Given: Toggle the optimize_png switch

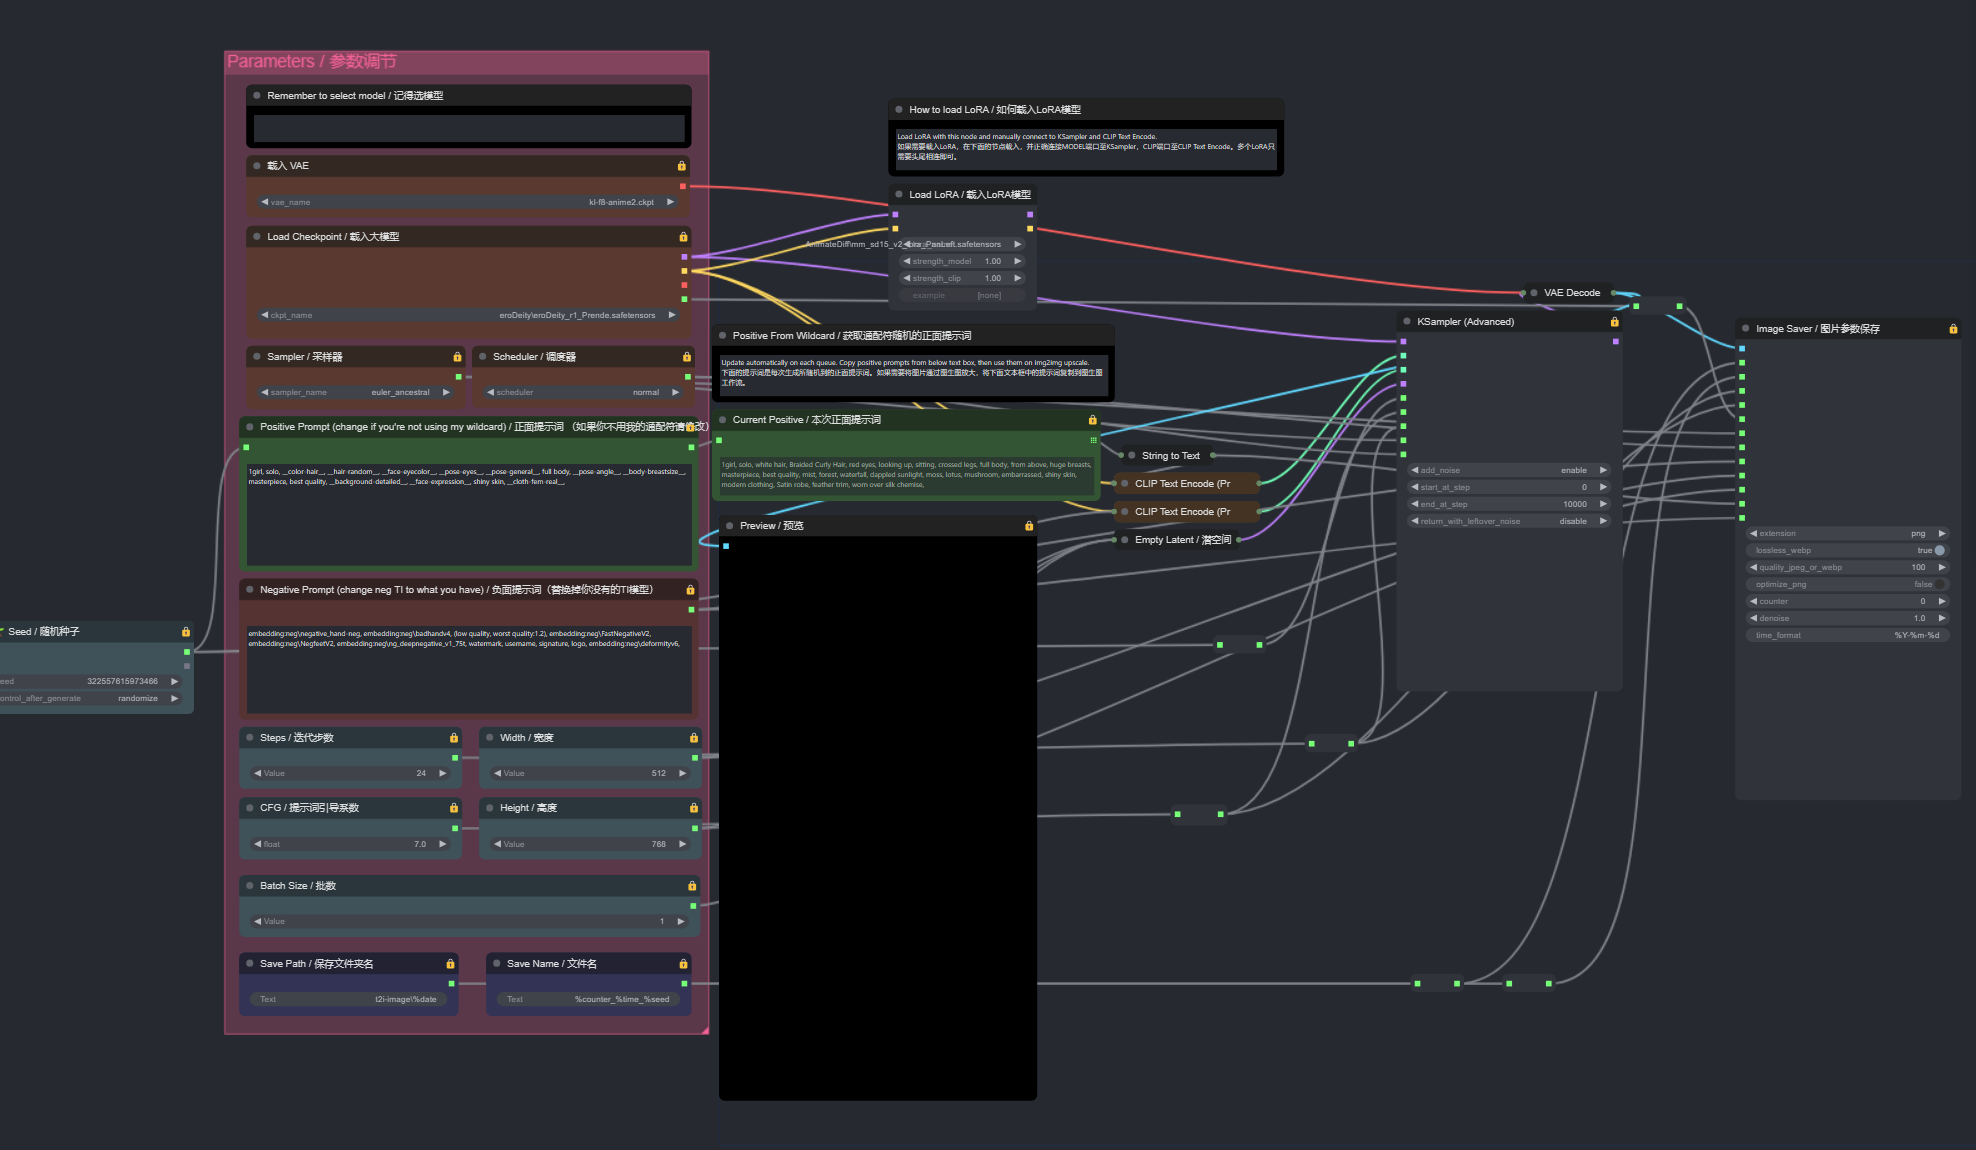Looking at the screenshot, I should click(1939, 585).
